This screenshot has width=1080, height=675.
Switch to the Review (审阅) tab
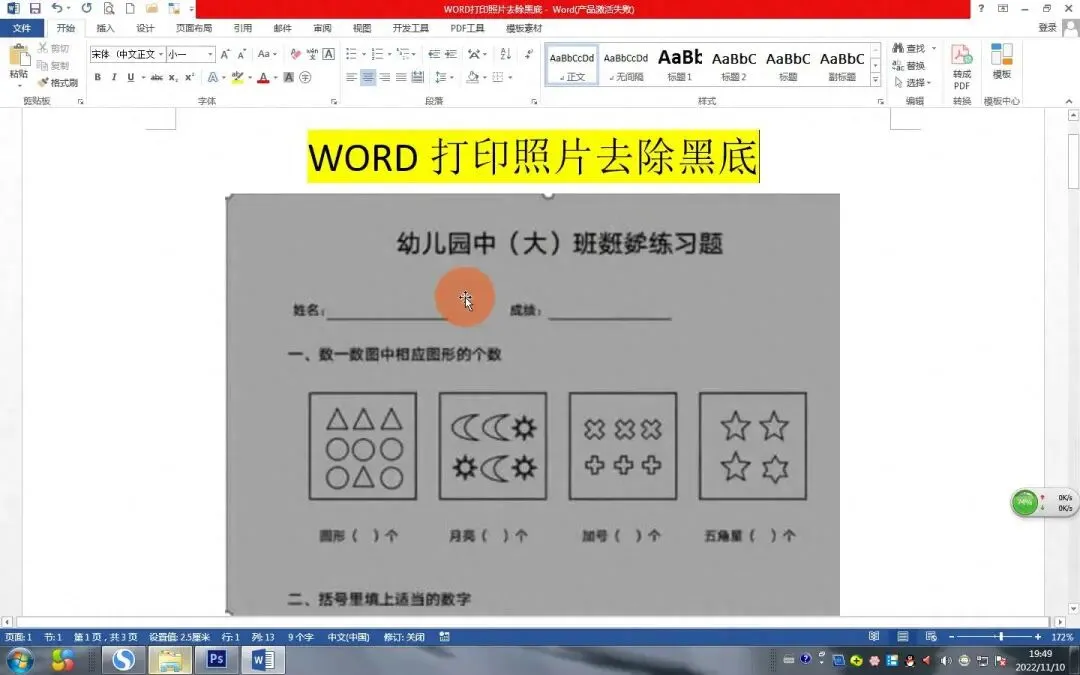tap(322, 28)
